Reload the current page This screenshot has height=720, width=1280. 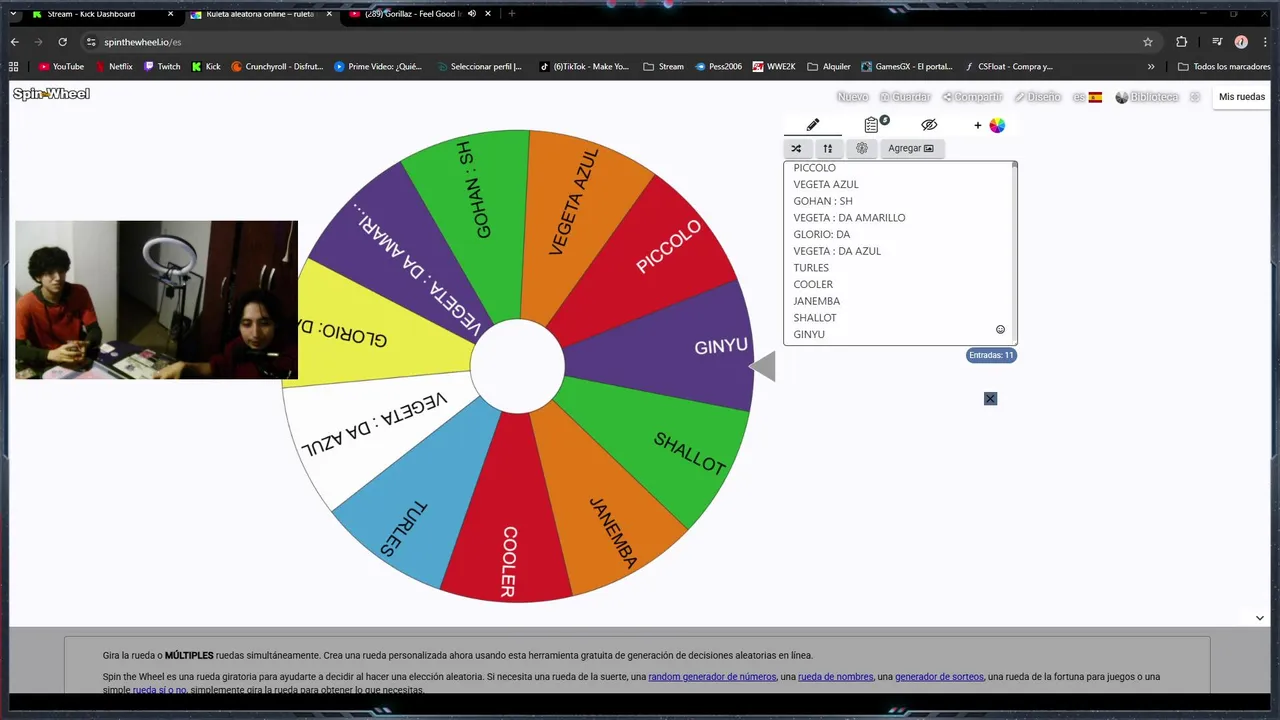(62, 42)
